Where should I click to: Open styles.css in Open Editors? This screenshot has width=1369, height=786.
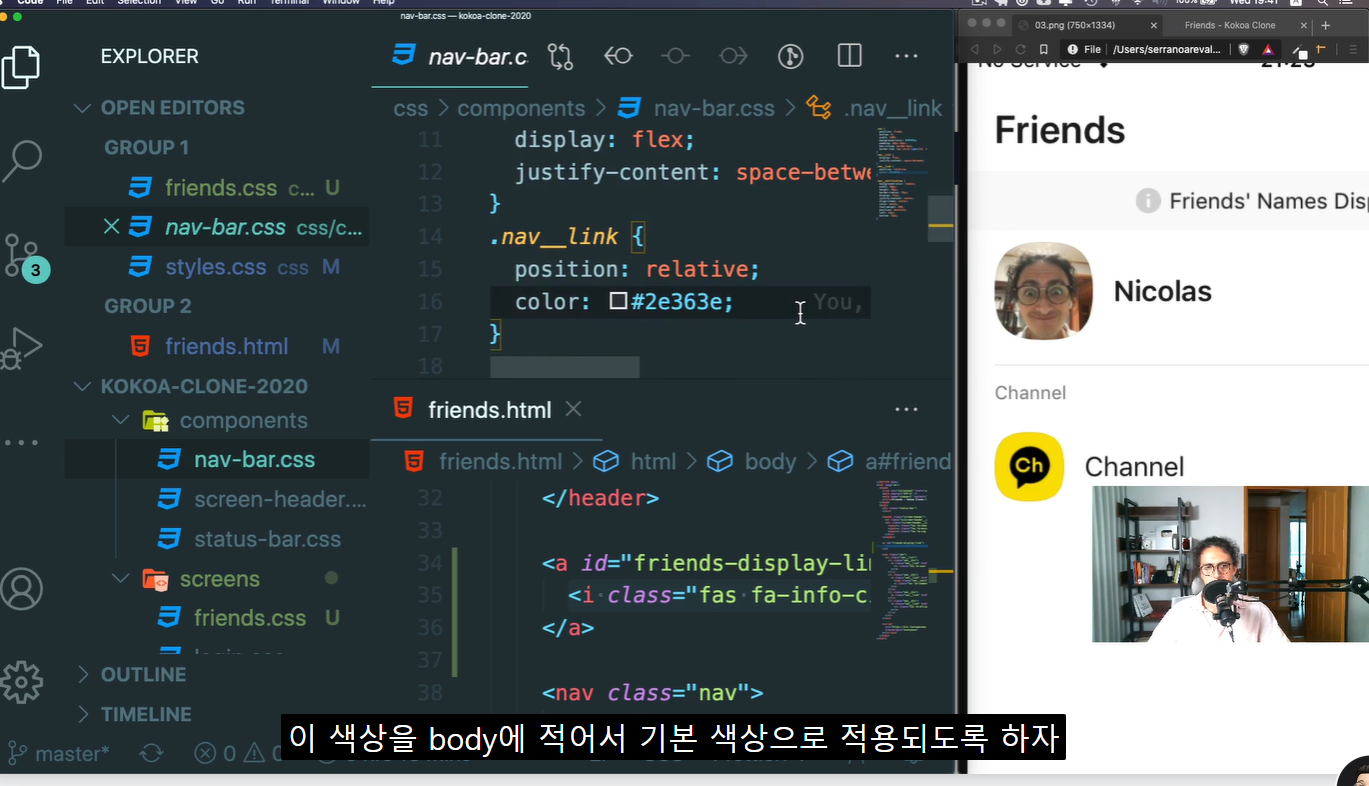click(218, 267)
